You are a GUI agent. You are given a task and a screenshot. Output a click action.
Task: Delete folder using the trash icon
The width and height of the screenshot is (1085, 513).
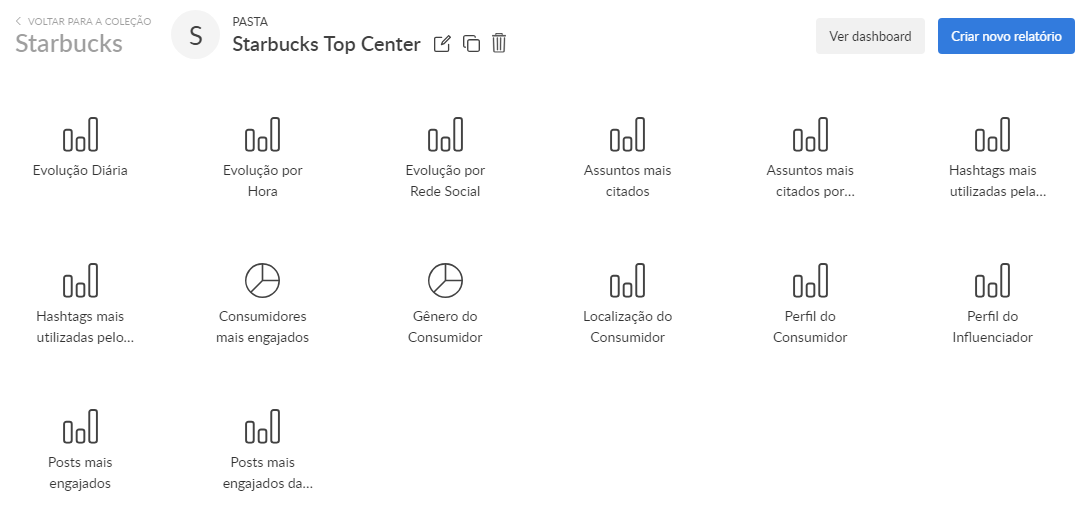tap(499, 44)
